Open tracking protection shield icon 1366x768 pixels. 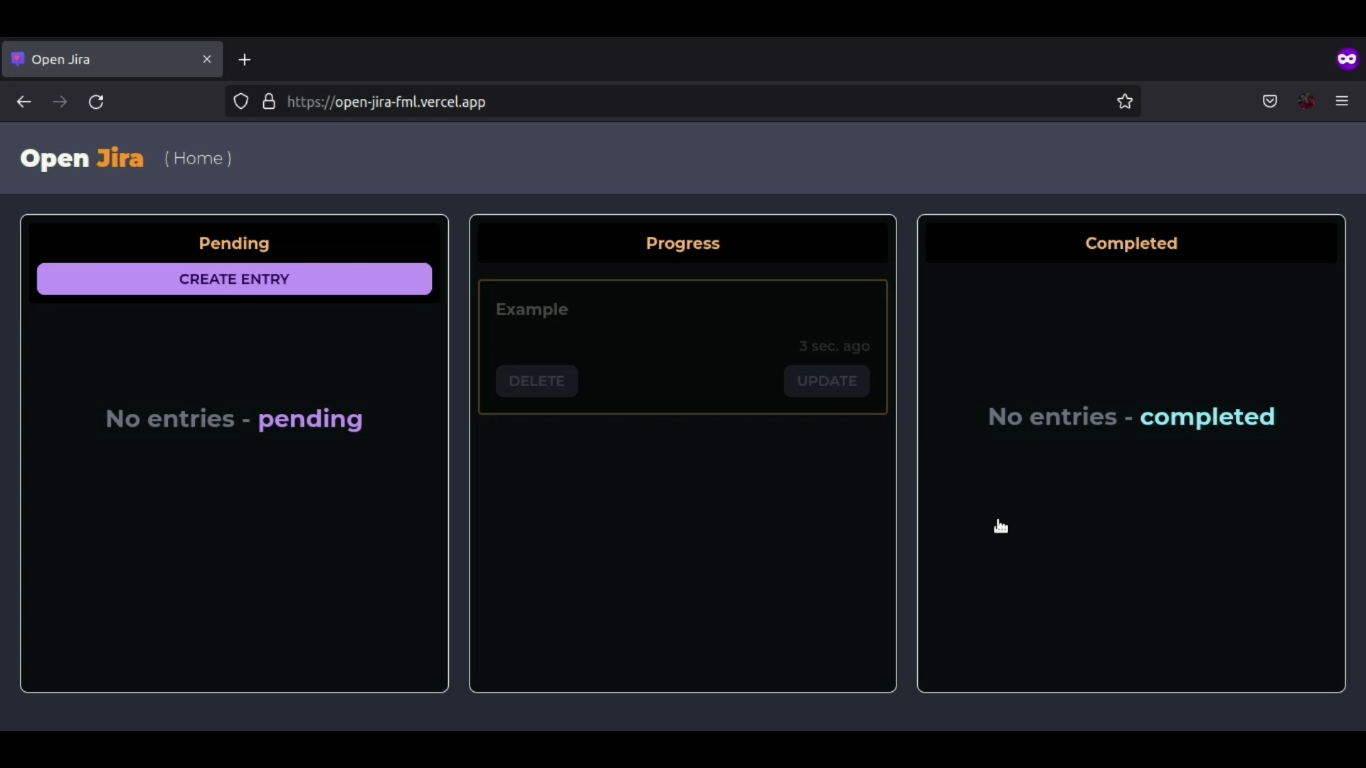[x=241, y=101]
